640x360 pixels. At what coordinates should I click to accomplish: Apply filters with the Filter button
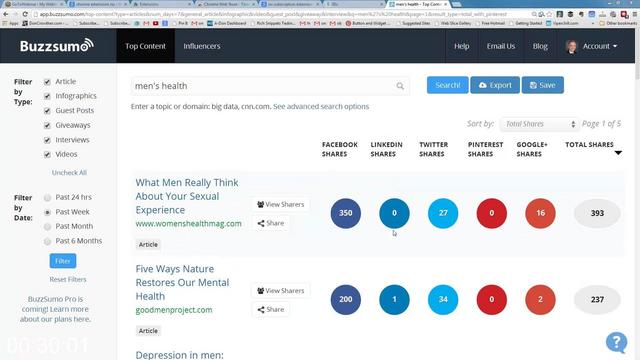[63, 261]
